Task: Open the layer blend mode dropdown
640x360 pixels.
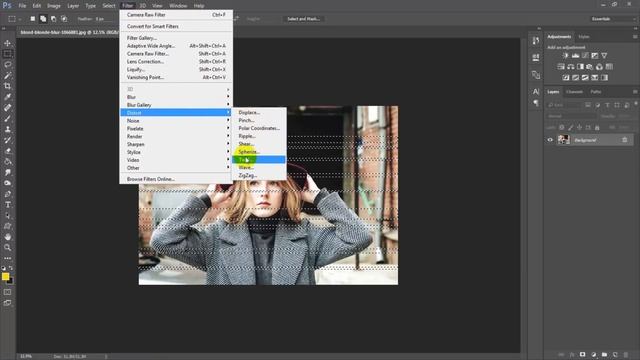Action: [x=571, y=116]
